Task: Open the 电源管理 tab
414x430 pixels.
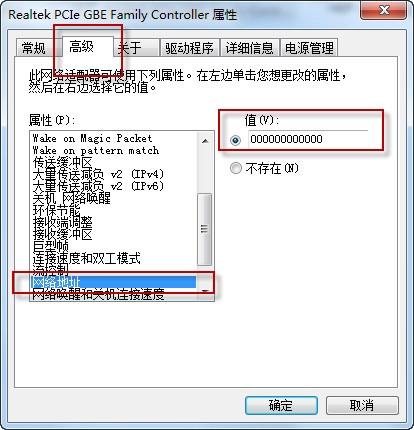Action: [309, 48]
